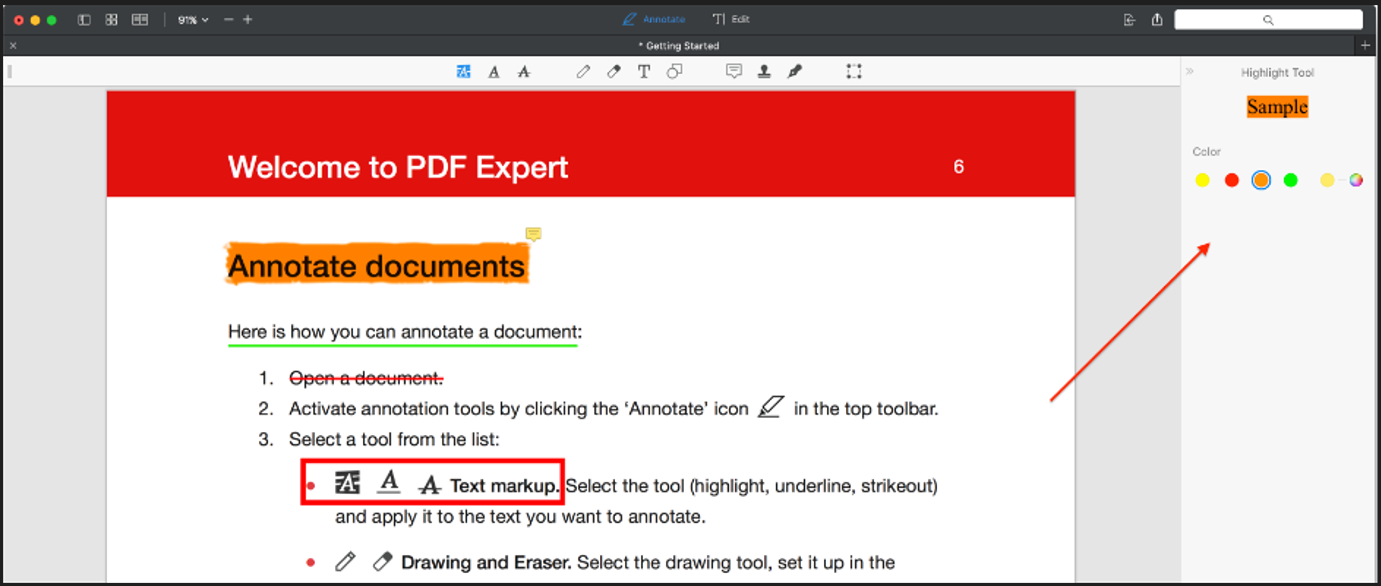This screenshot has height=586, width=1381.
Task: Choose the orange highlight color
Action: point(1262,180)
